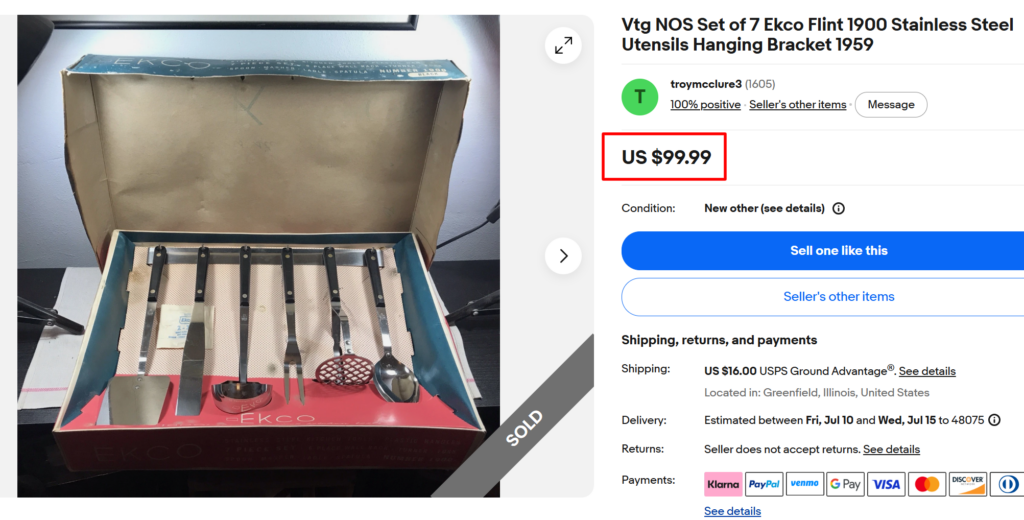This screenshot has width=1024, height=520.
Task: Select the PayPal payment icon
Action: click(x=764, y=484)
